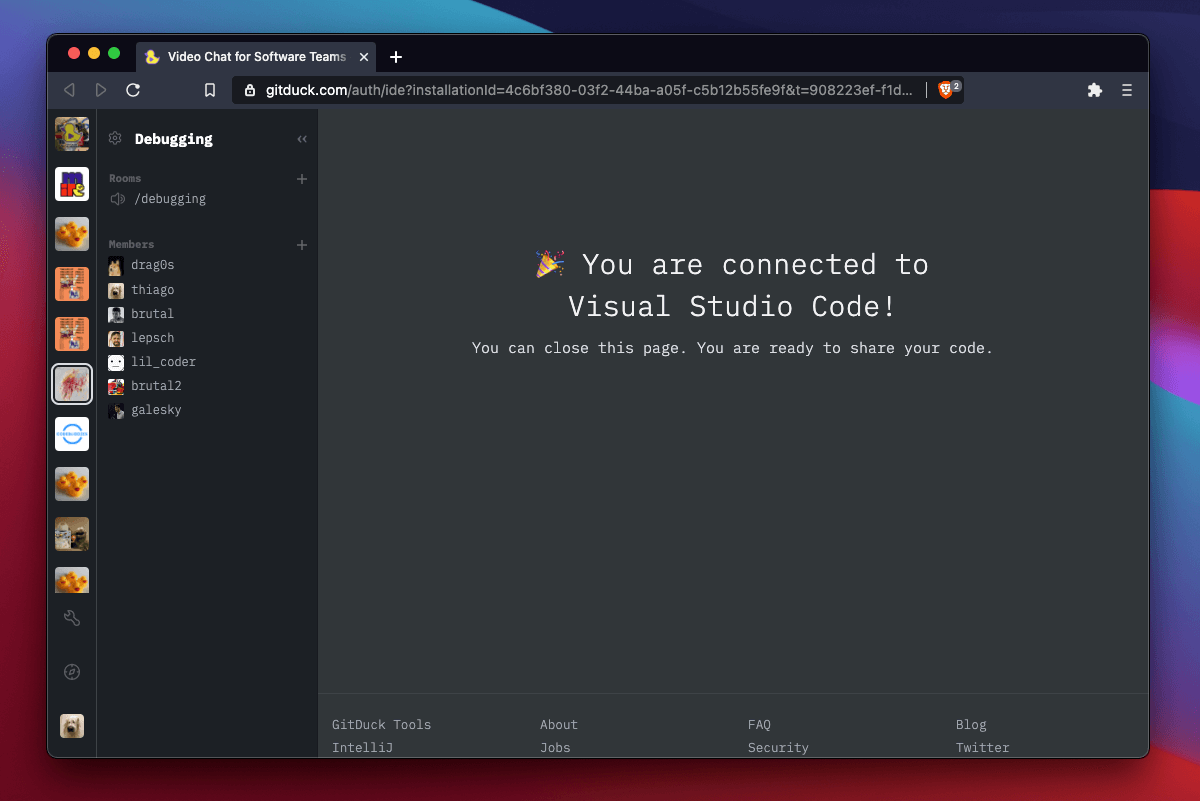The image size is (1200, 801).
Task: Close the Video Chat for Software Teams tab
Action: 364,57
